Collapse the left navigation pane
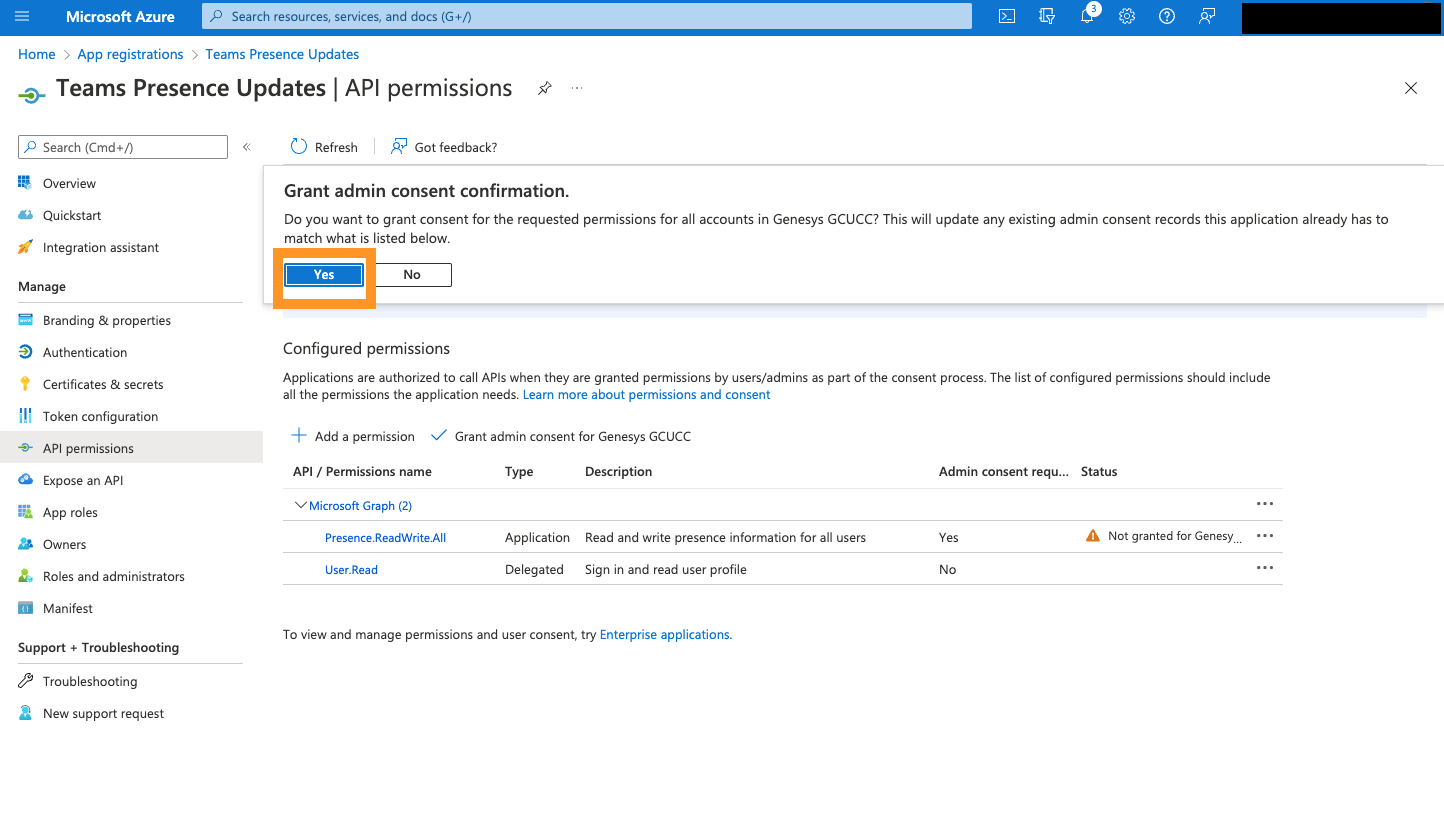1444x827 pixels. pos(246,146)
